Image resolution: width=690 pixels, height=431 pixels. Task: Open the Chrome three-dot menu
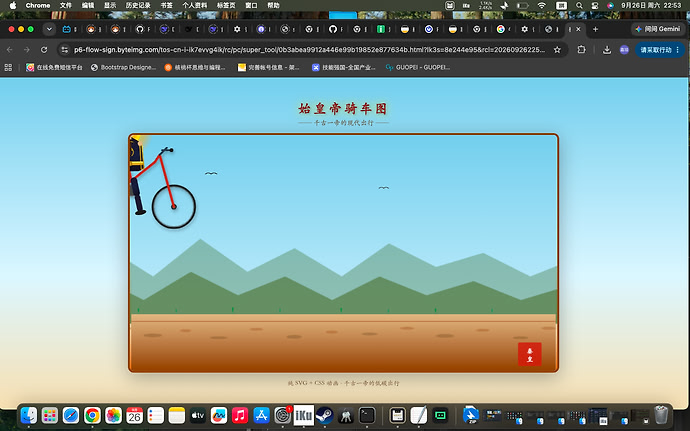coord(678,50)
